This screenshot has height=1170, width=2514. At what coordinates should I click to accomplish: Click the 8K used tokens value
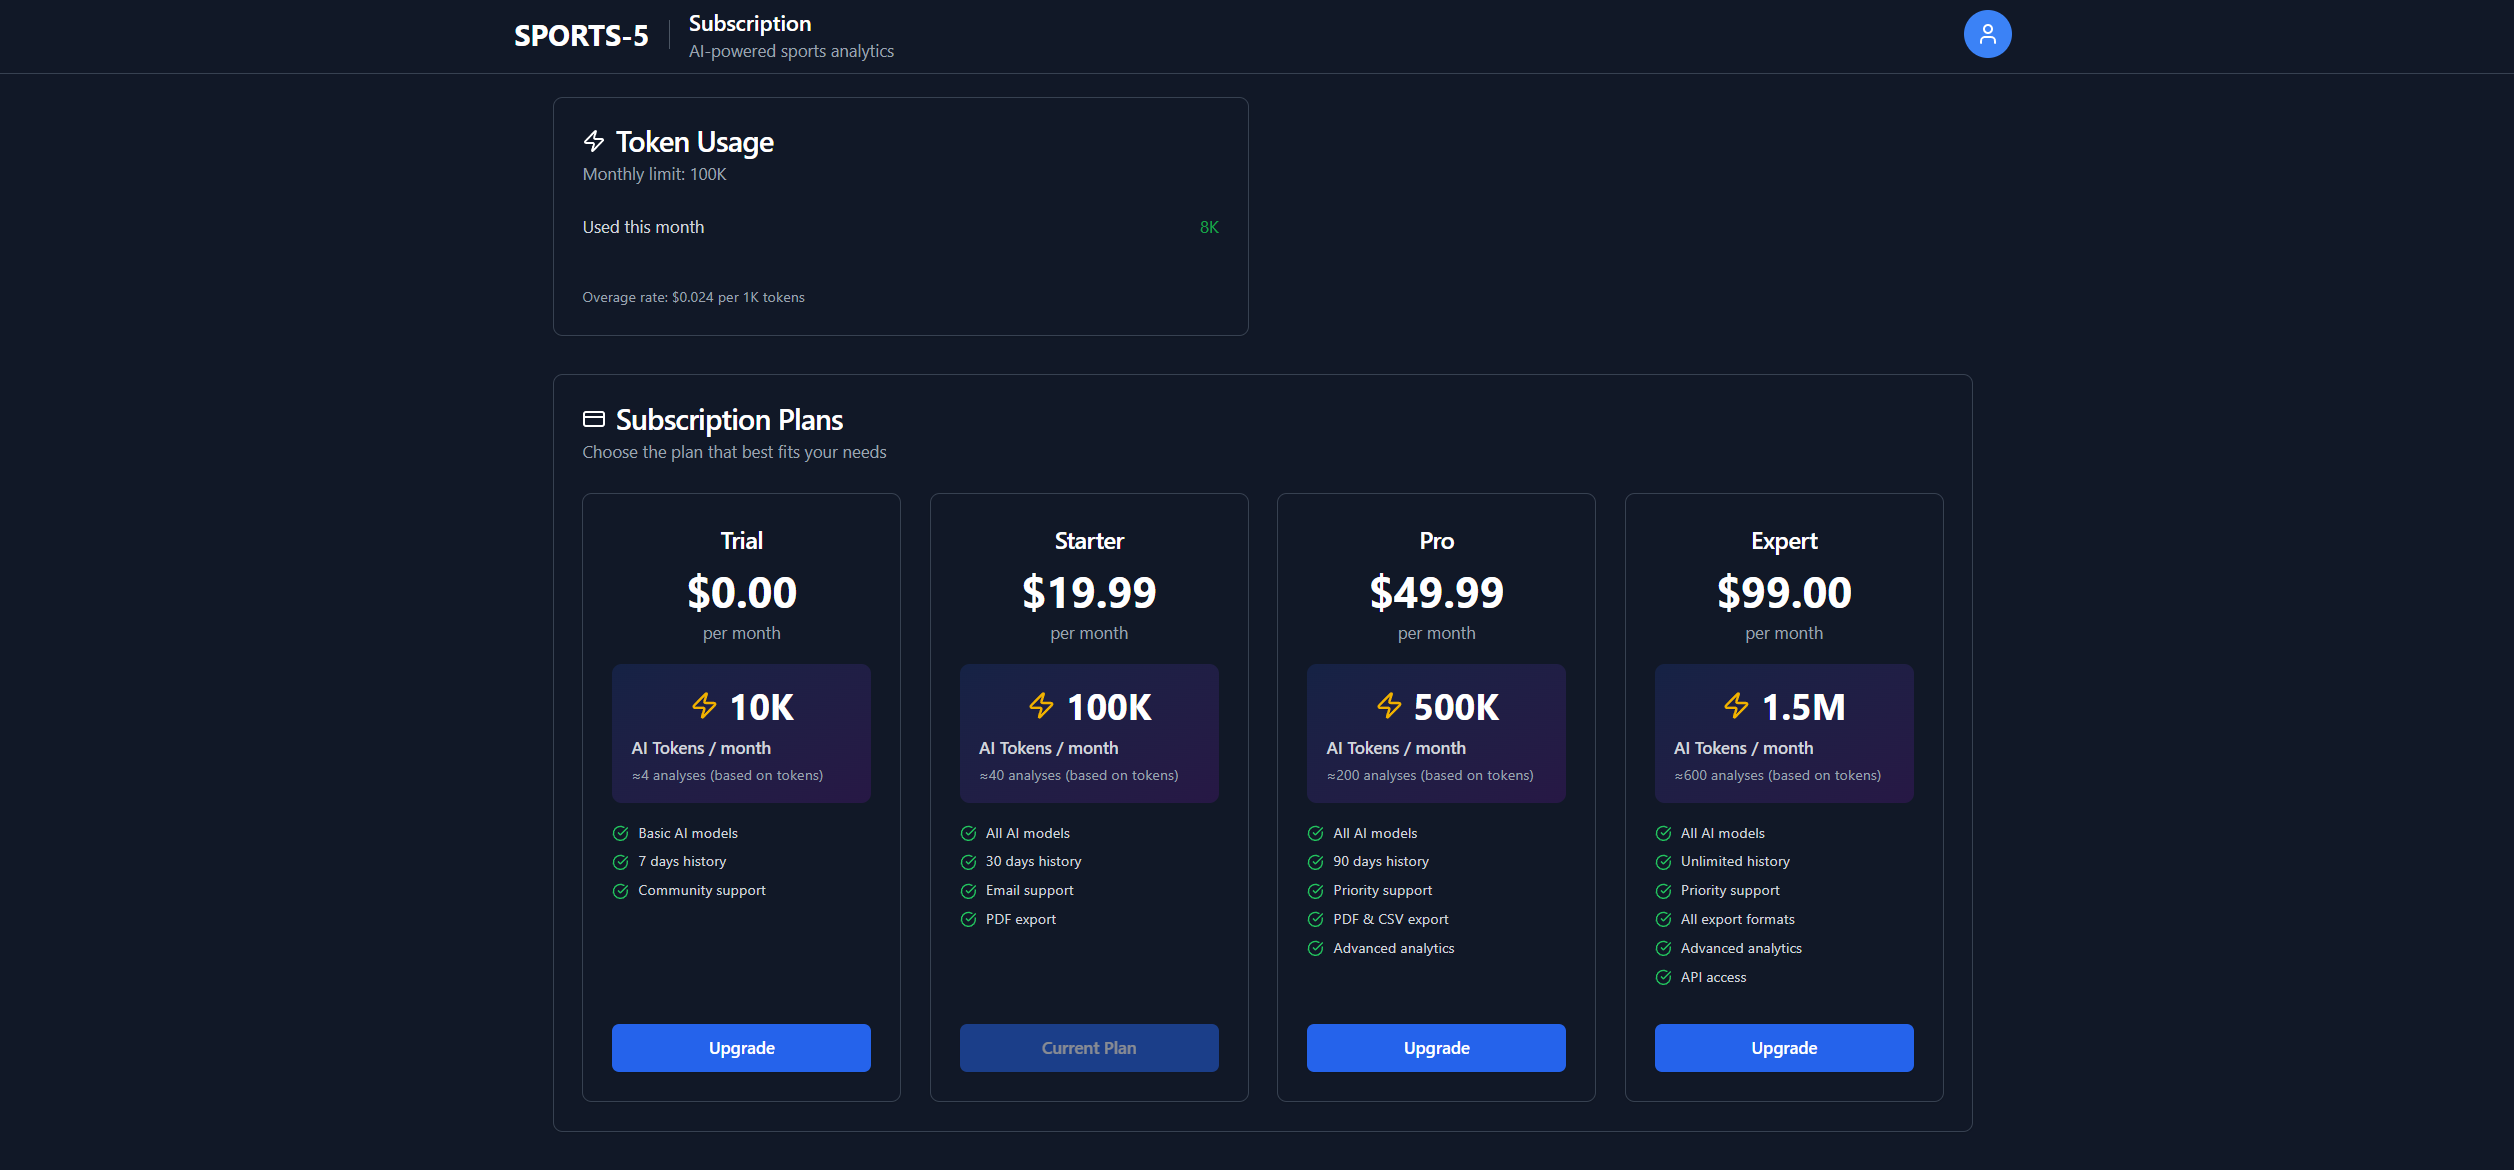point(1208,228)
